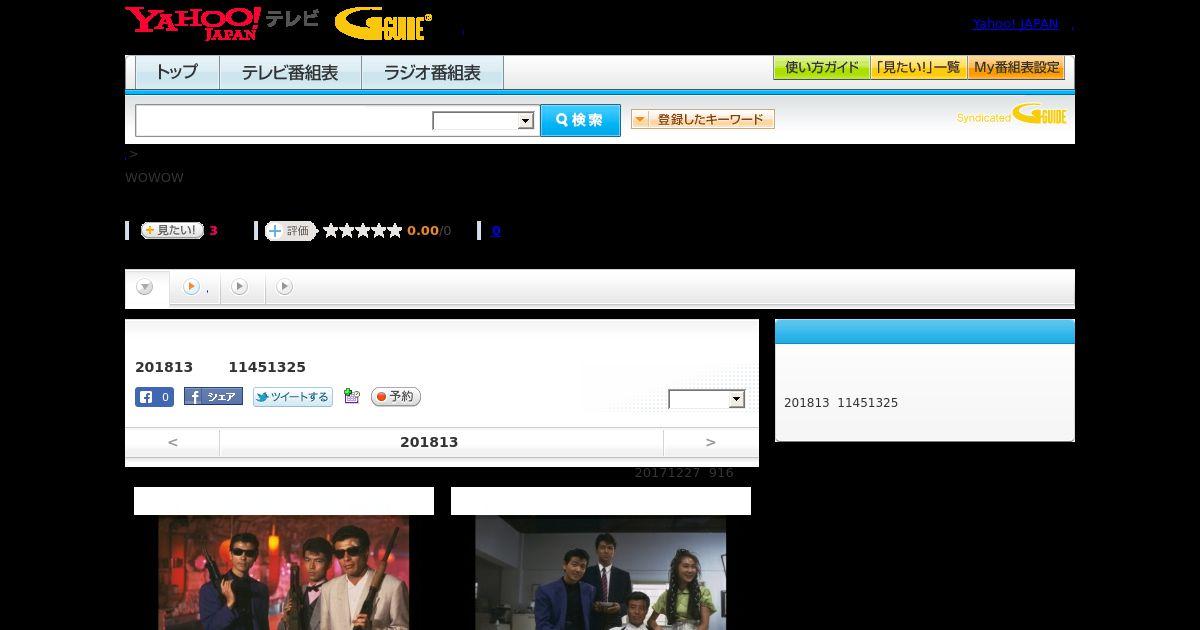The height and width of the screenshot is (630, 1200).
Task: Rate the program four stars
Action: pos(378,231)
